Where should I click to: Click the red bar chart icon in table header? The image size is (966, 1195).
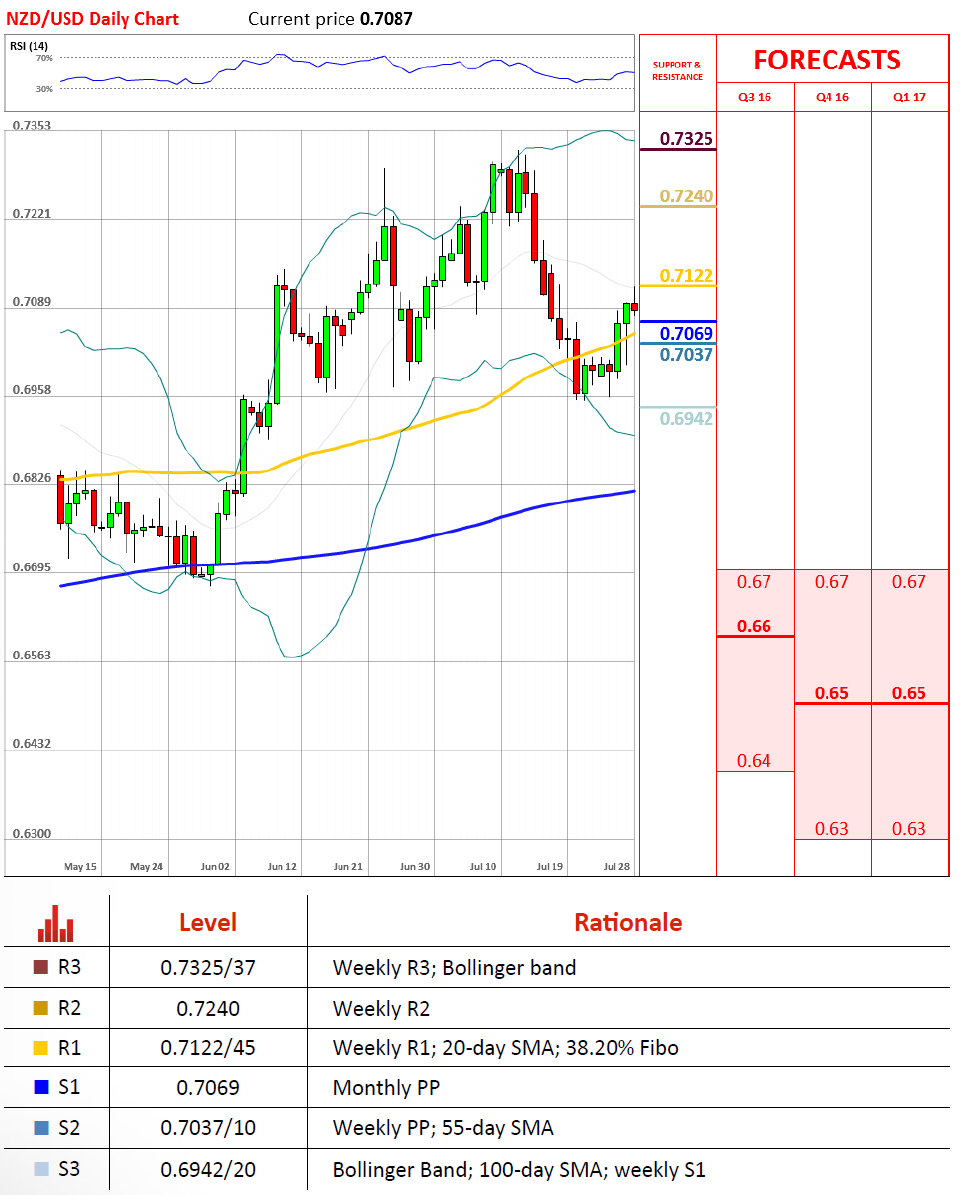(x=56, y=923)
